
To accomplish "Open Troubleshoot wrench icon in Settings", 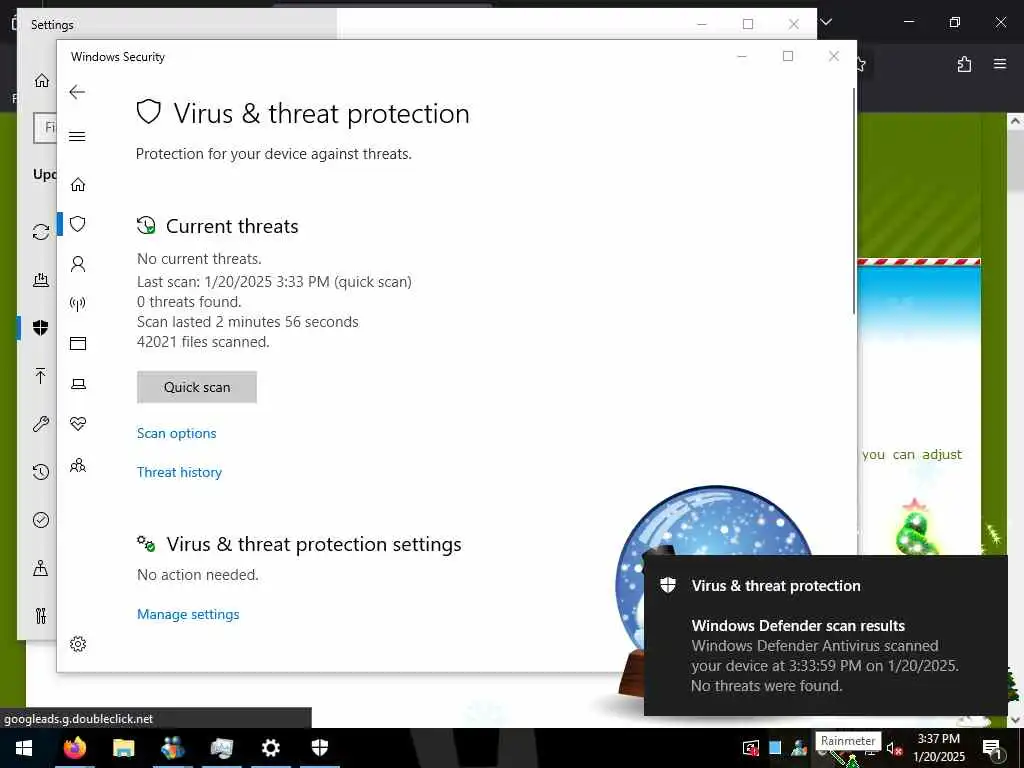I will 40,424.
